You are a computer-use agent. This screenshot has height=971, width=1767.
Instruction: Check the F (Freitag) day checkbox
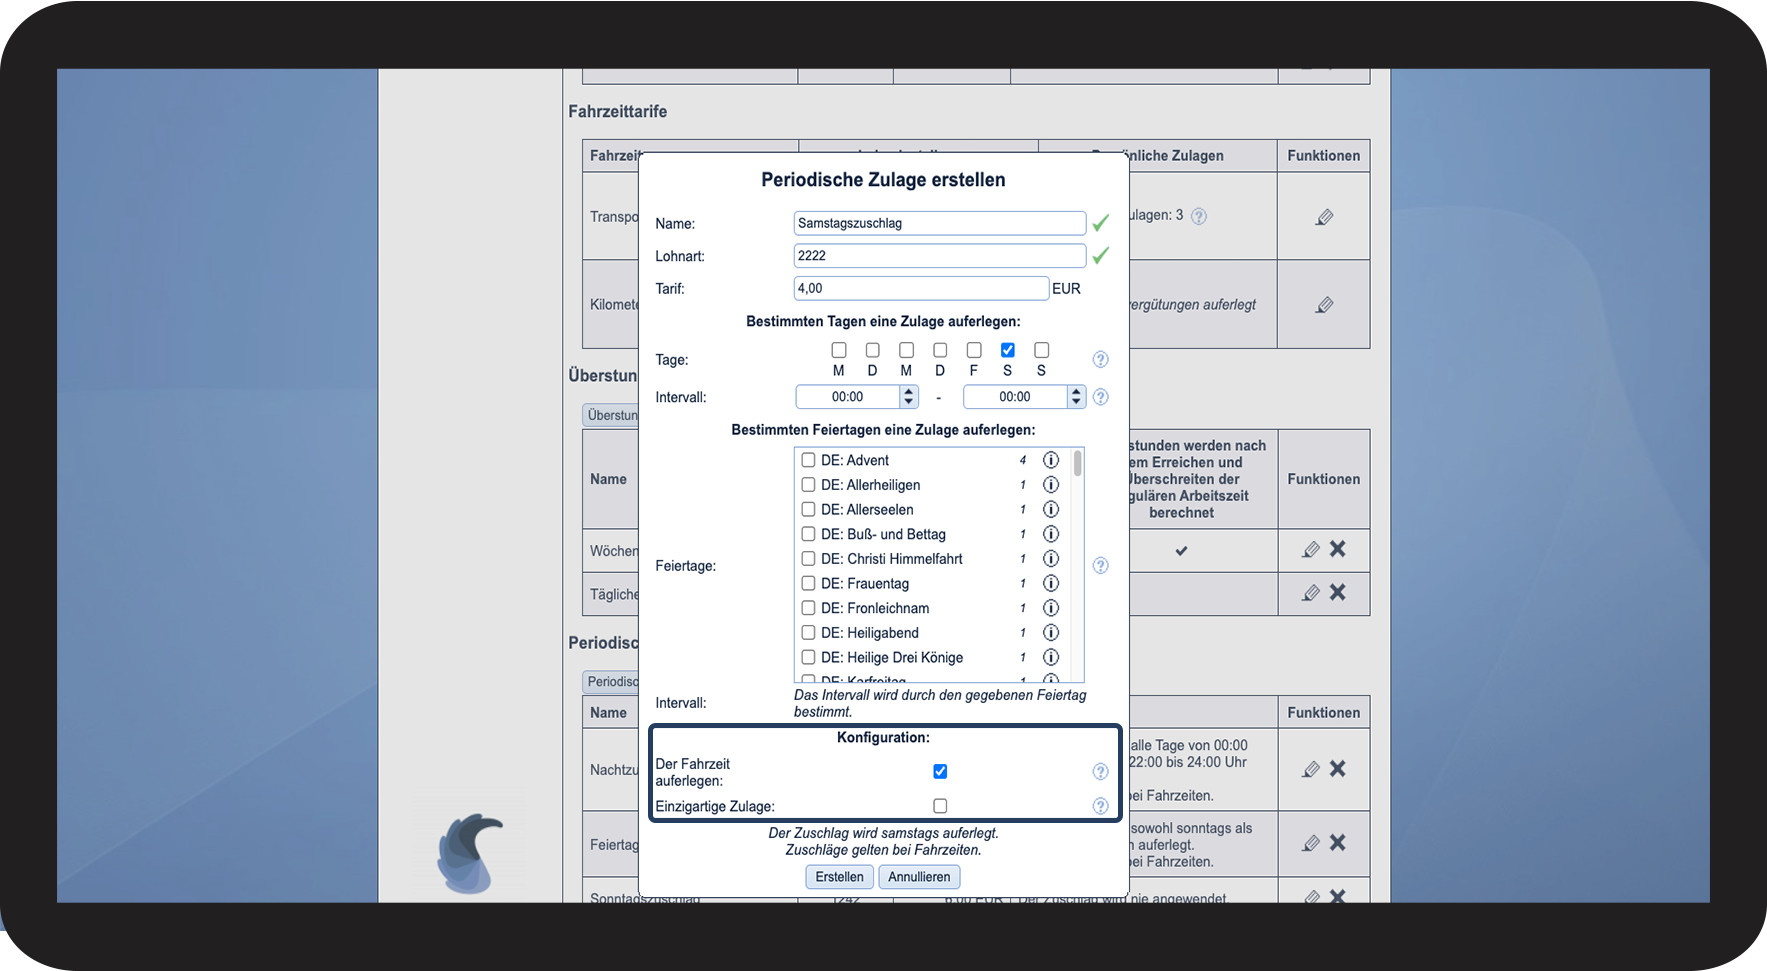974,350
